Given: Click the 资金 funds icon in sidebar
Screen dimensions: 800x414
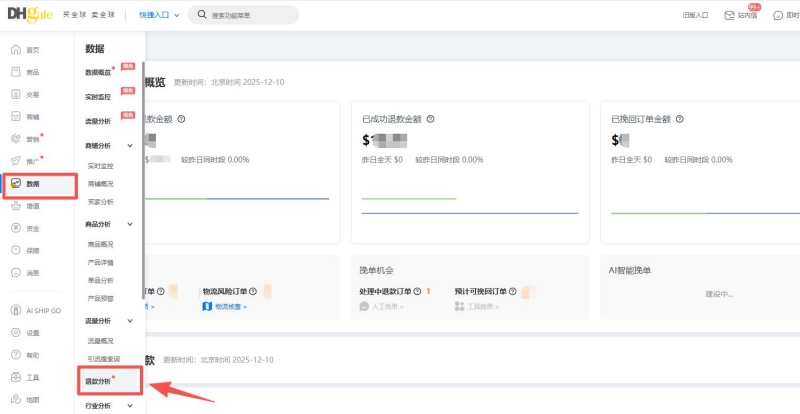Looking at the screenshot, I should (x=16, y=228).
